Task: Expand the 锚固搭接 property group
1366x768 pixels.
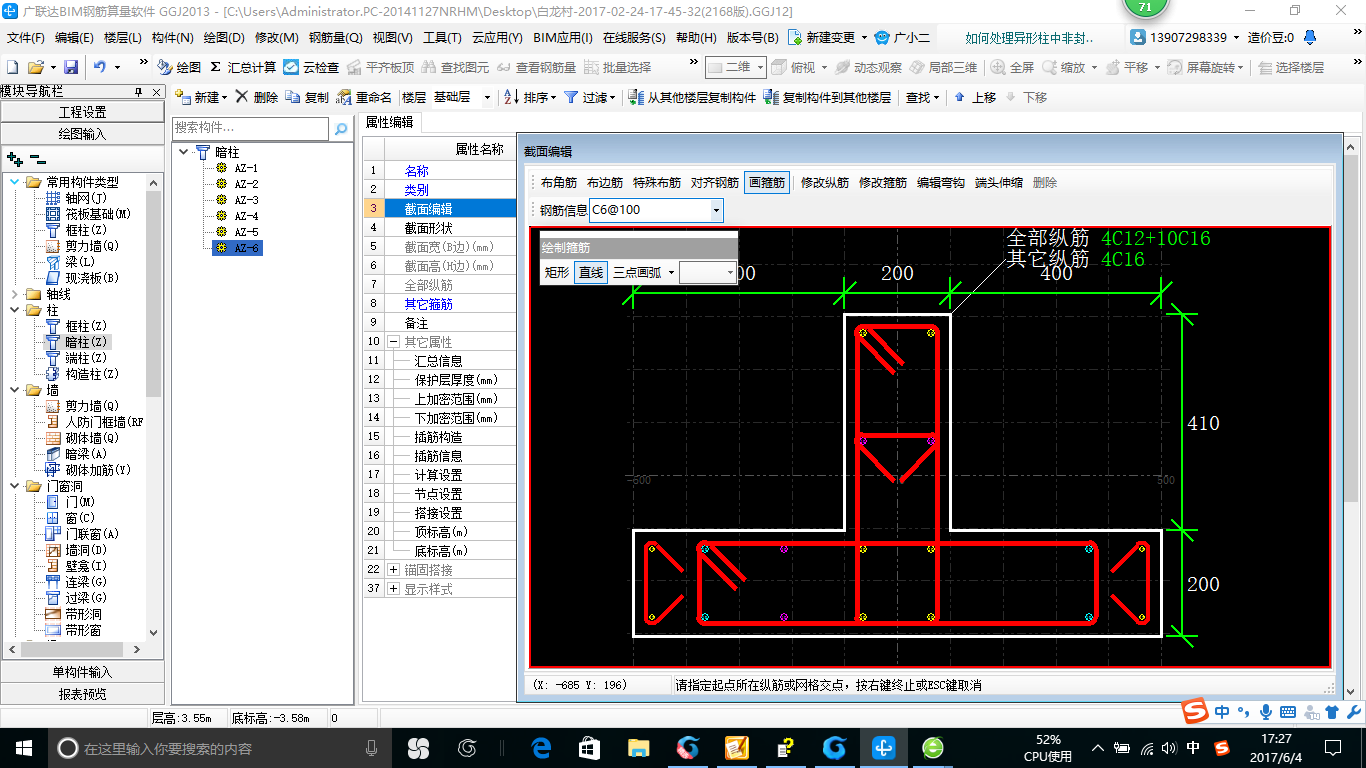Action: click(x=393, y=570)
